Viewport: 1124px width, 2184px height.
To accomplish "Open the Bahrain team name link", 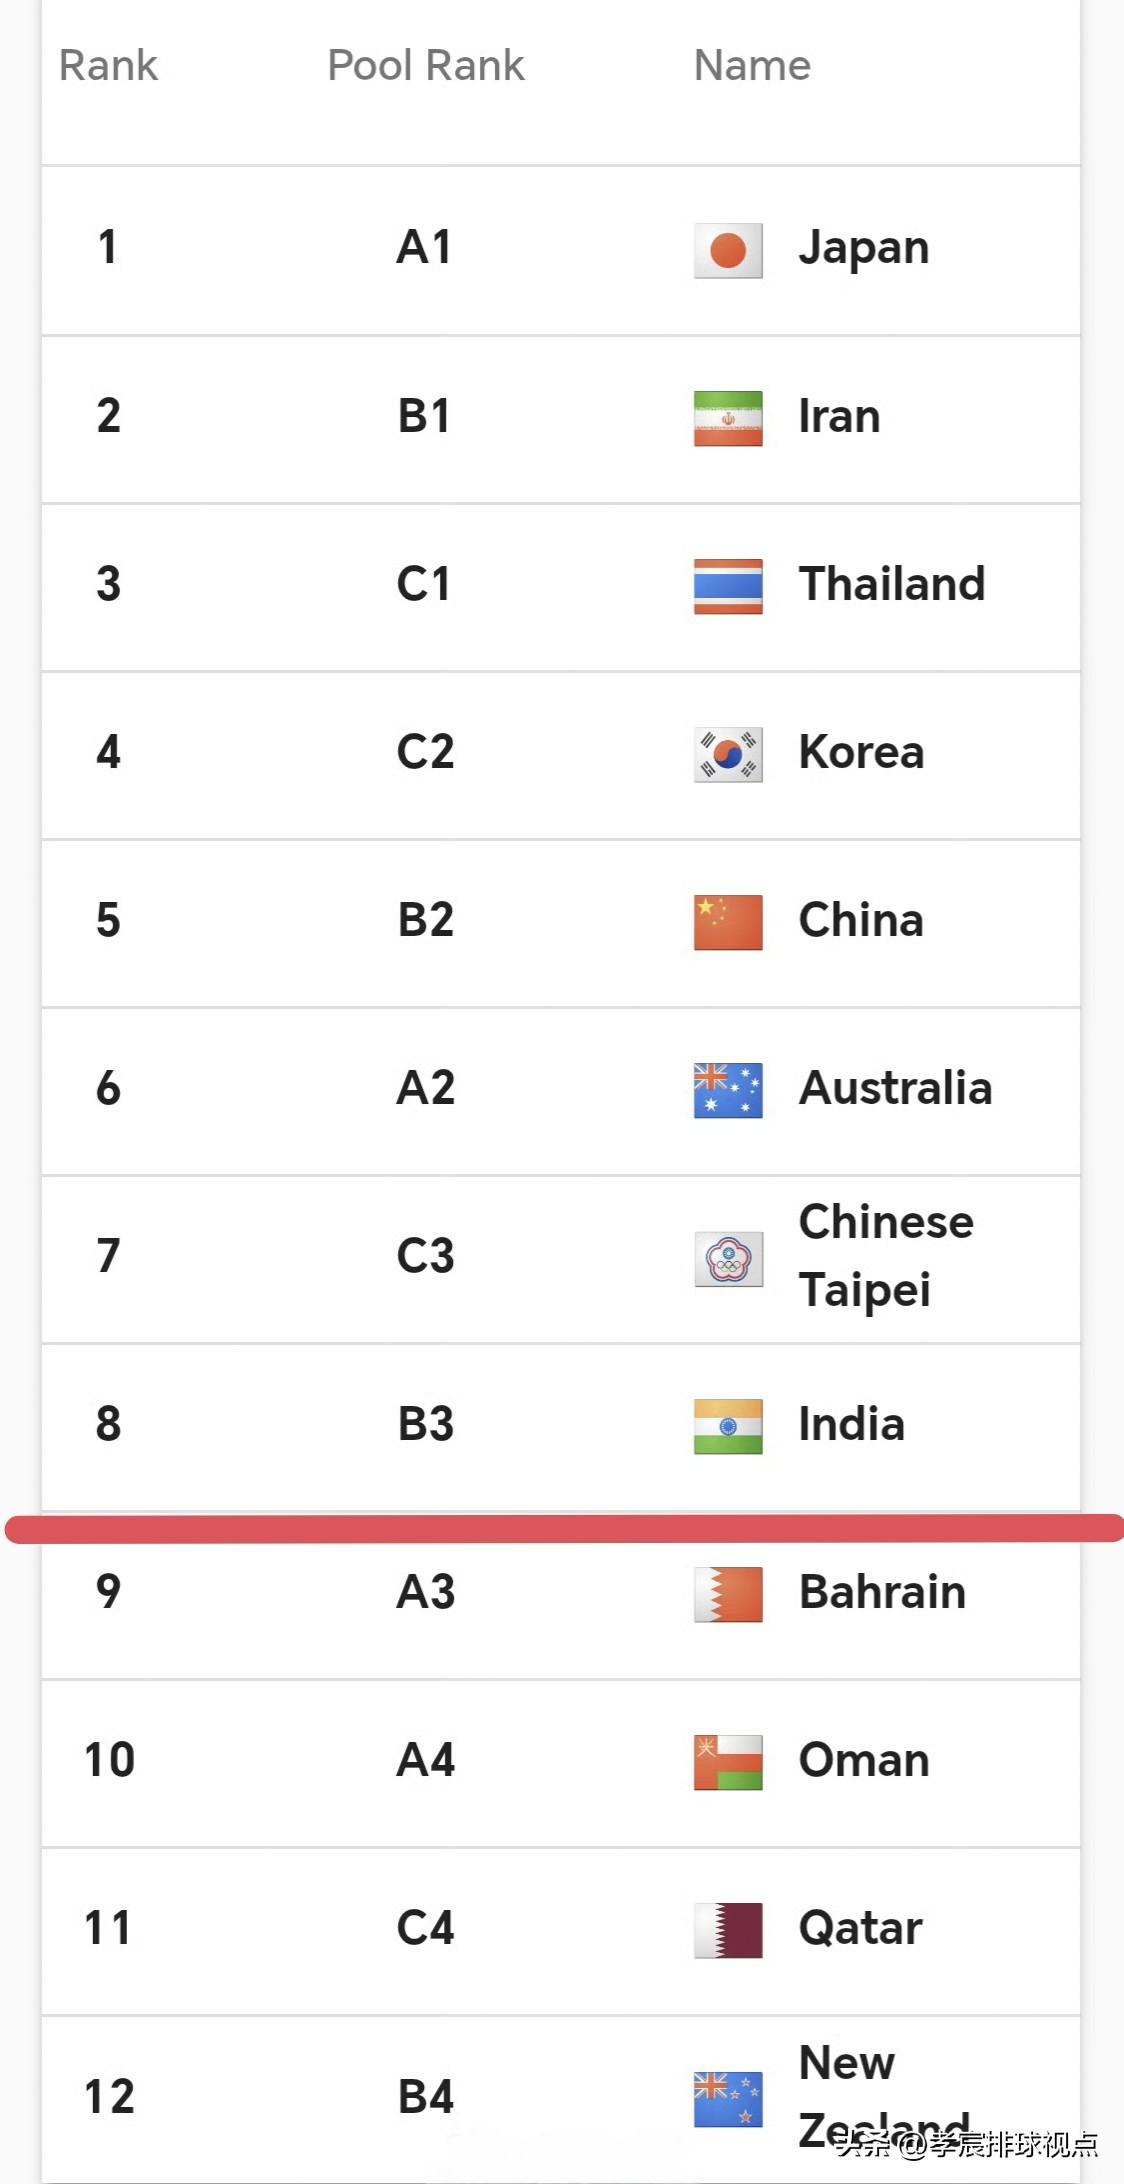I will click(882, 1592).
